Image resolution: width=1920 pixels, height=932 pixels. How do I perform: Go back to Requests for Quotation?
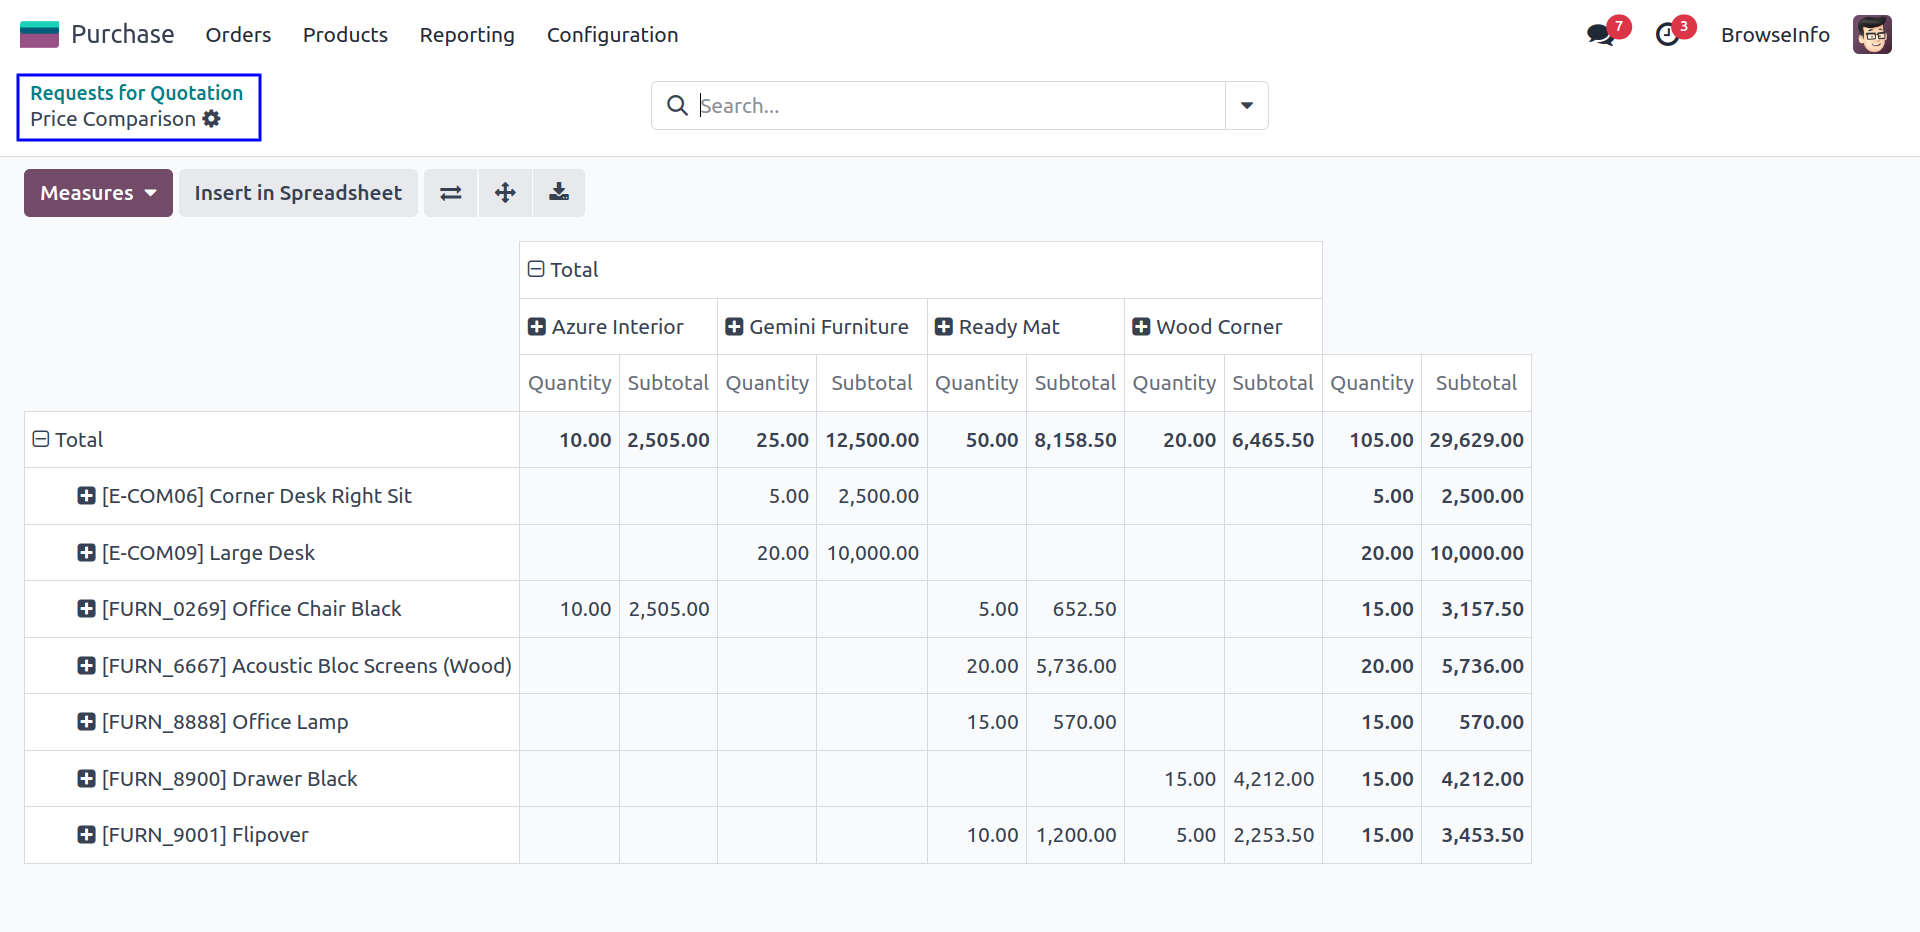coord(137,93)
